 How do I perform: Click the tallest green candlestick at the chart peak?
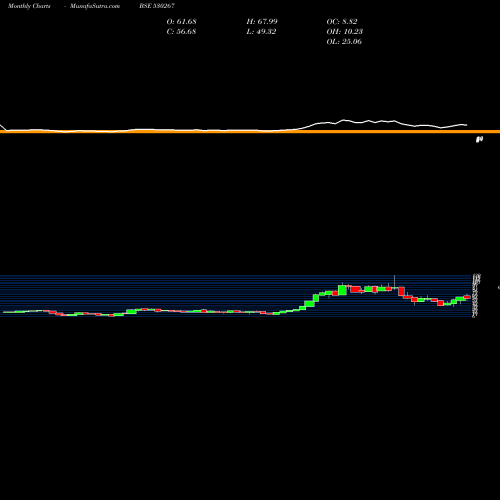pyautogui.click(x=342, y=290)
